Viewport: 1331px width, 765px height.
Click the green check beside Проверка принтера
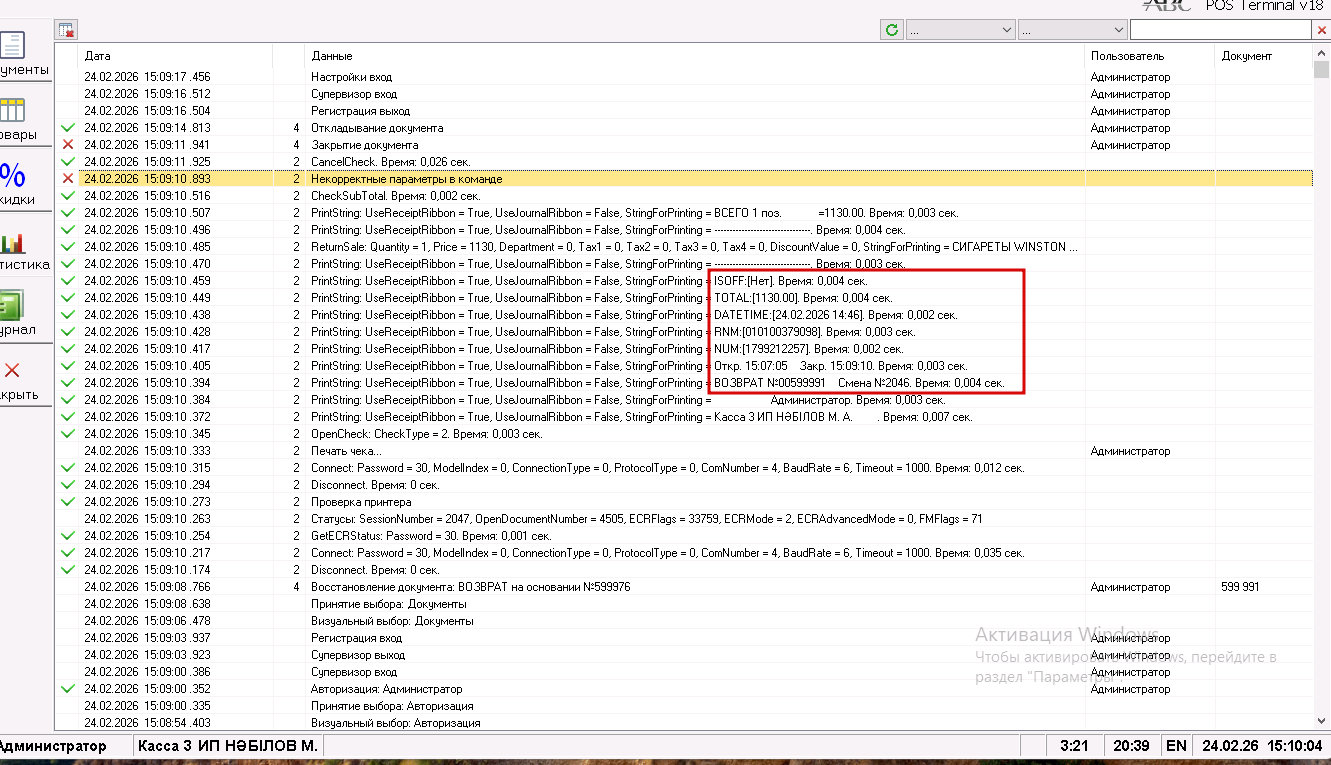point(68,502)
